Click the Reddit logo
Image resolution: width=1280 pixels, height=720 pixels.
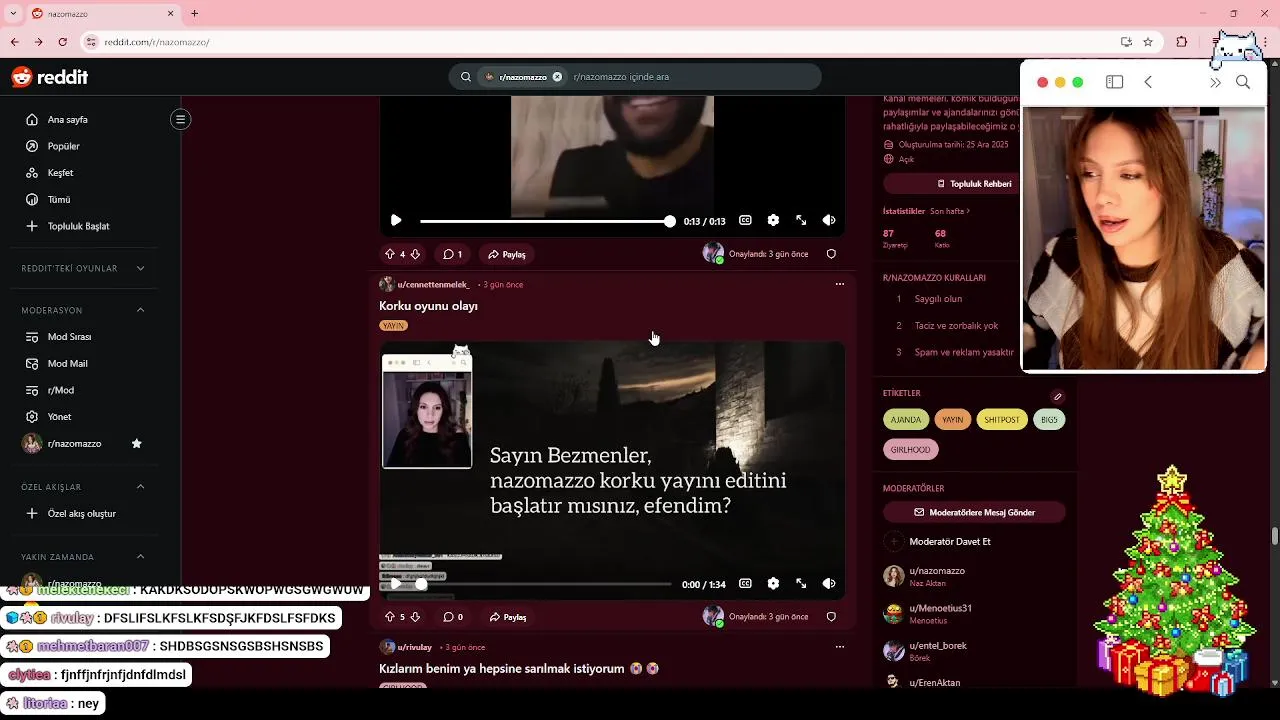click(50, 77)
